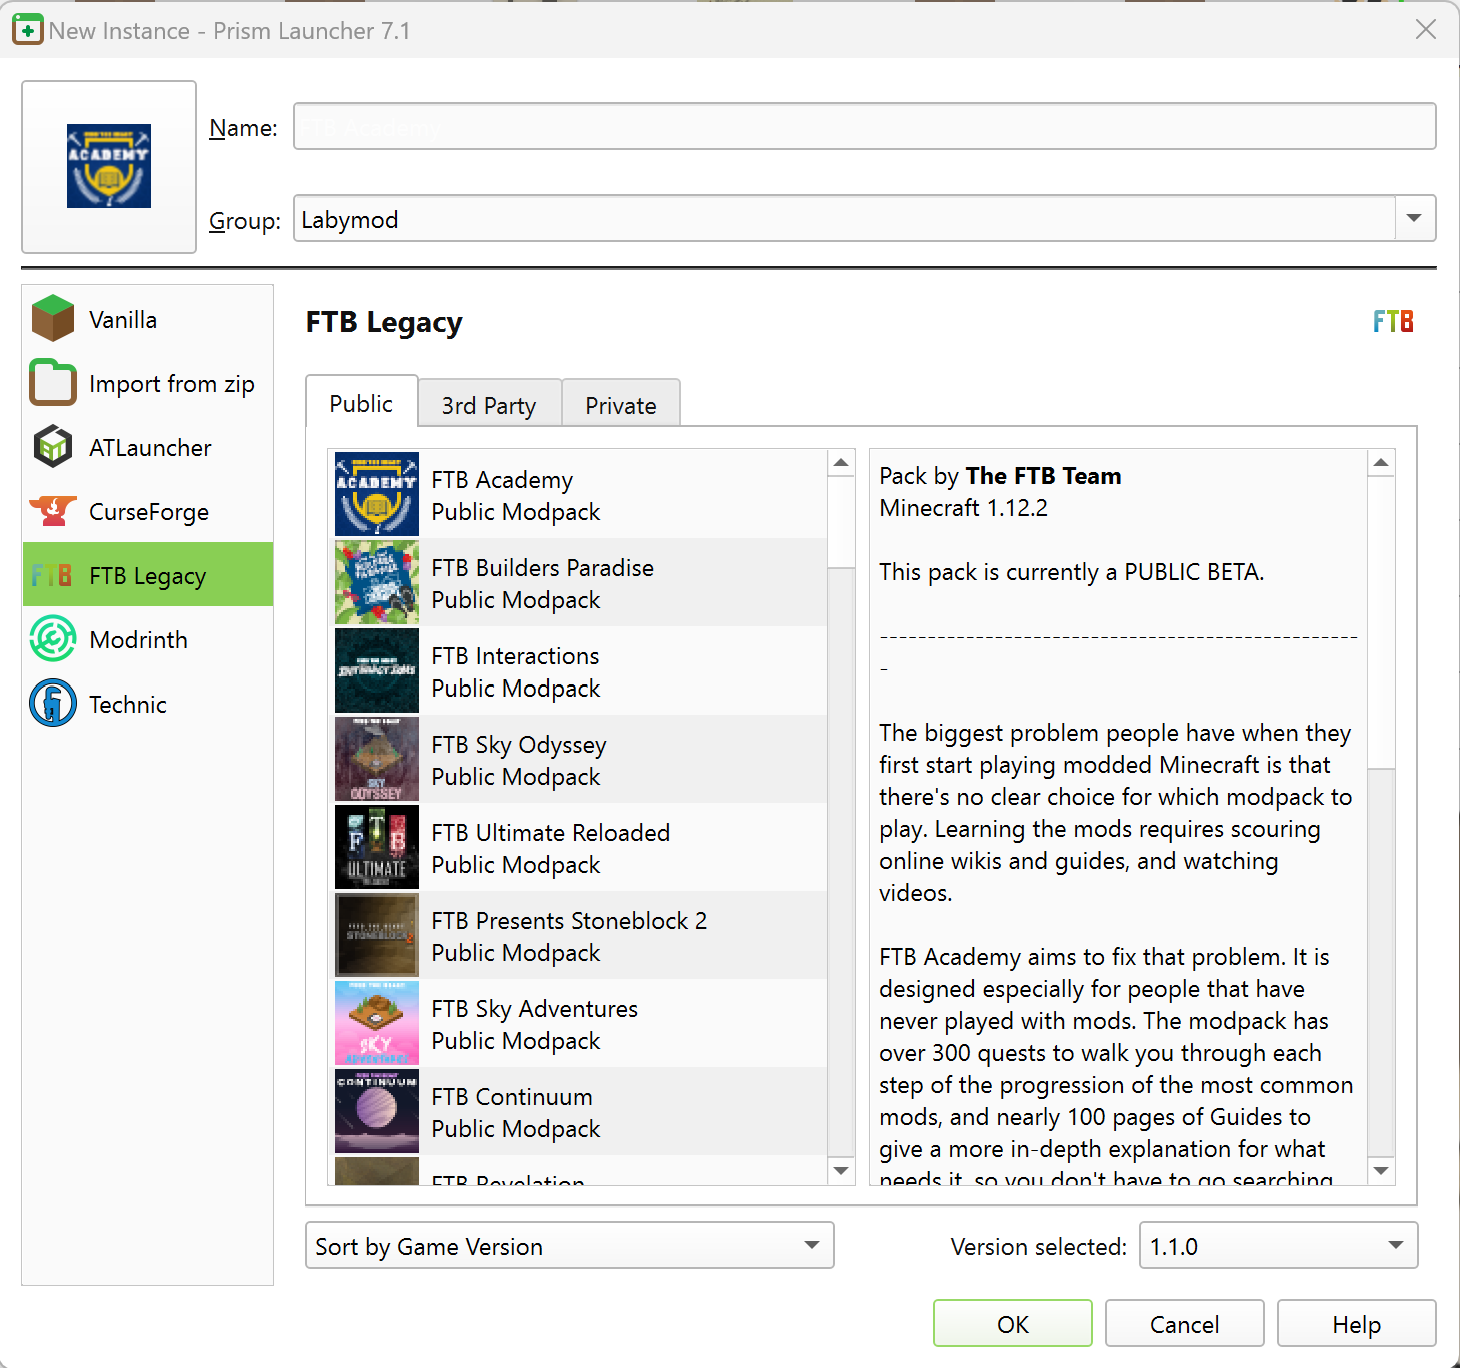This screenshot has height=1368, width=1460.
Task: Open Help for the New Instance dialog
Action: 1355,1322
